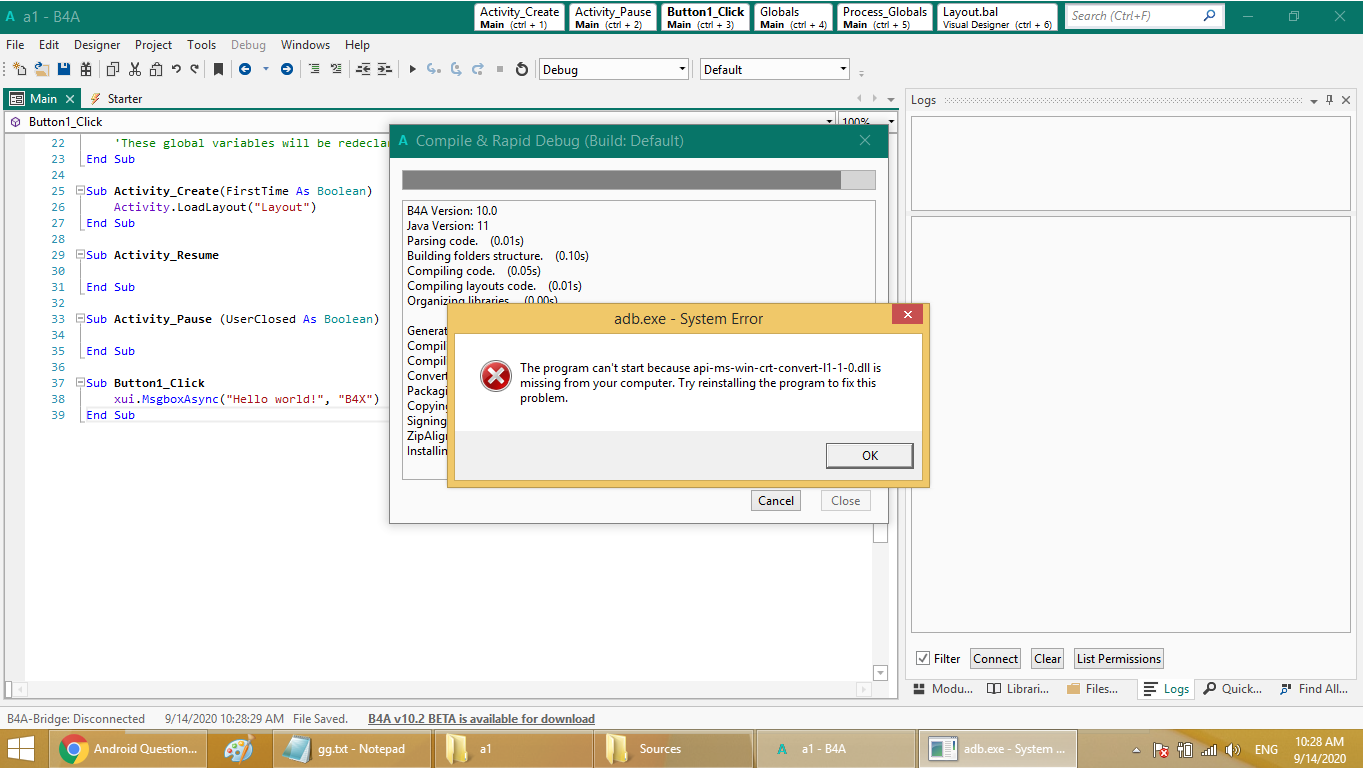1366x768 pixels.
Task: Switch to the Files panel tab
Action: (1092, 689)
